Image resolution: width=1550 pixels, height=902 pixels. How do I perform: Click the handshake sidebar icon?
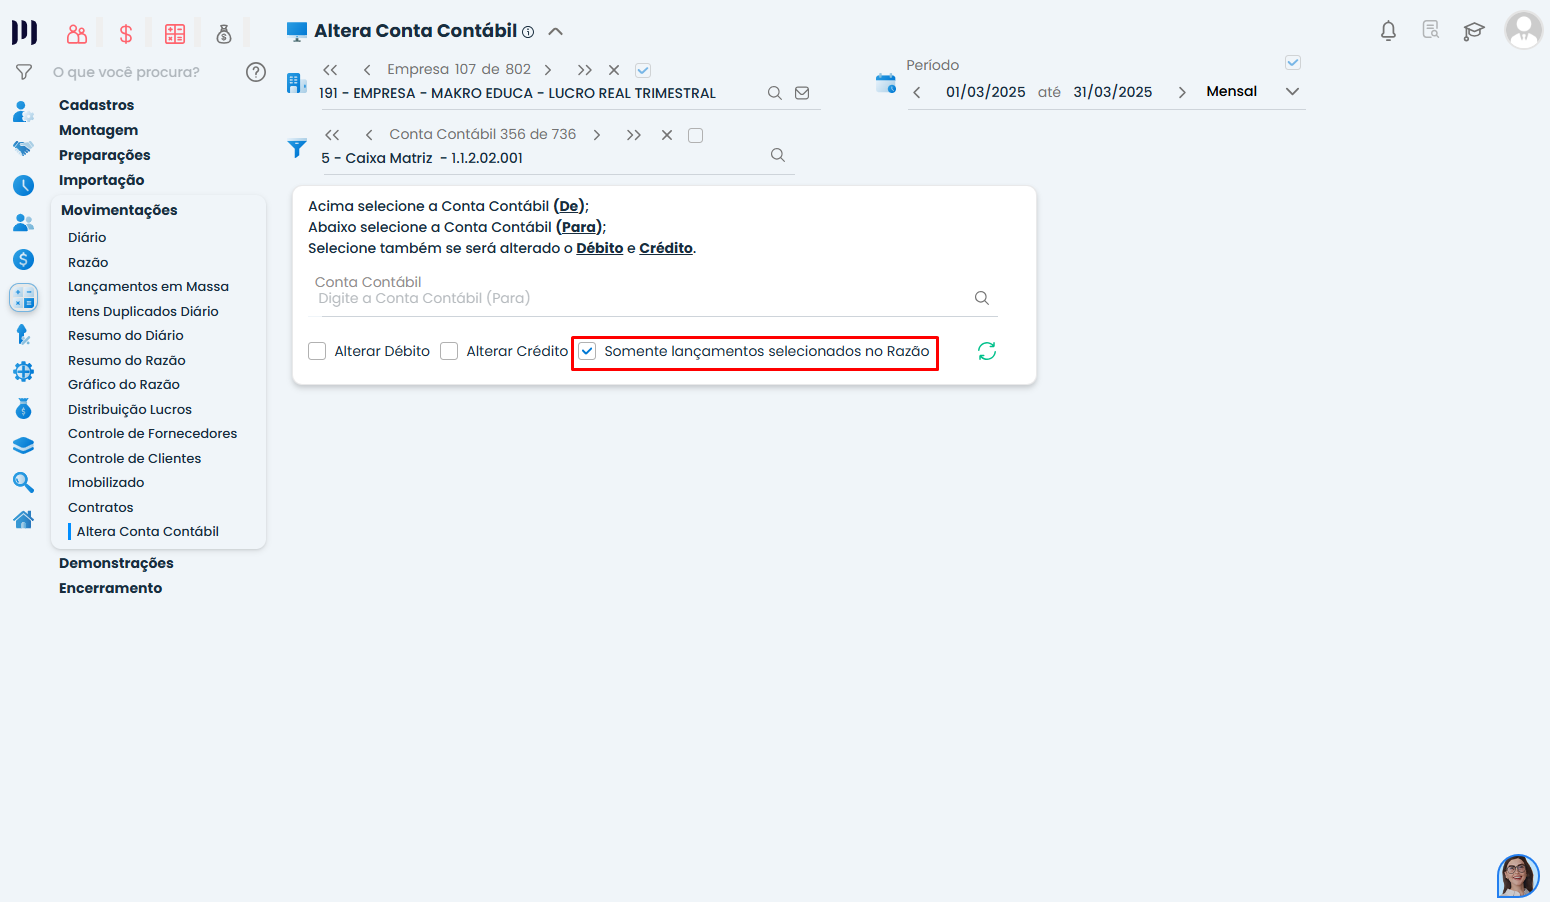tap(23, 148)
